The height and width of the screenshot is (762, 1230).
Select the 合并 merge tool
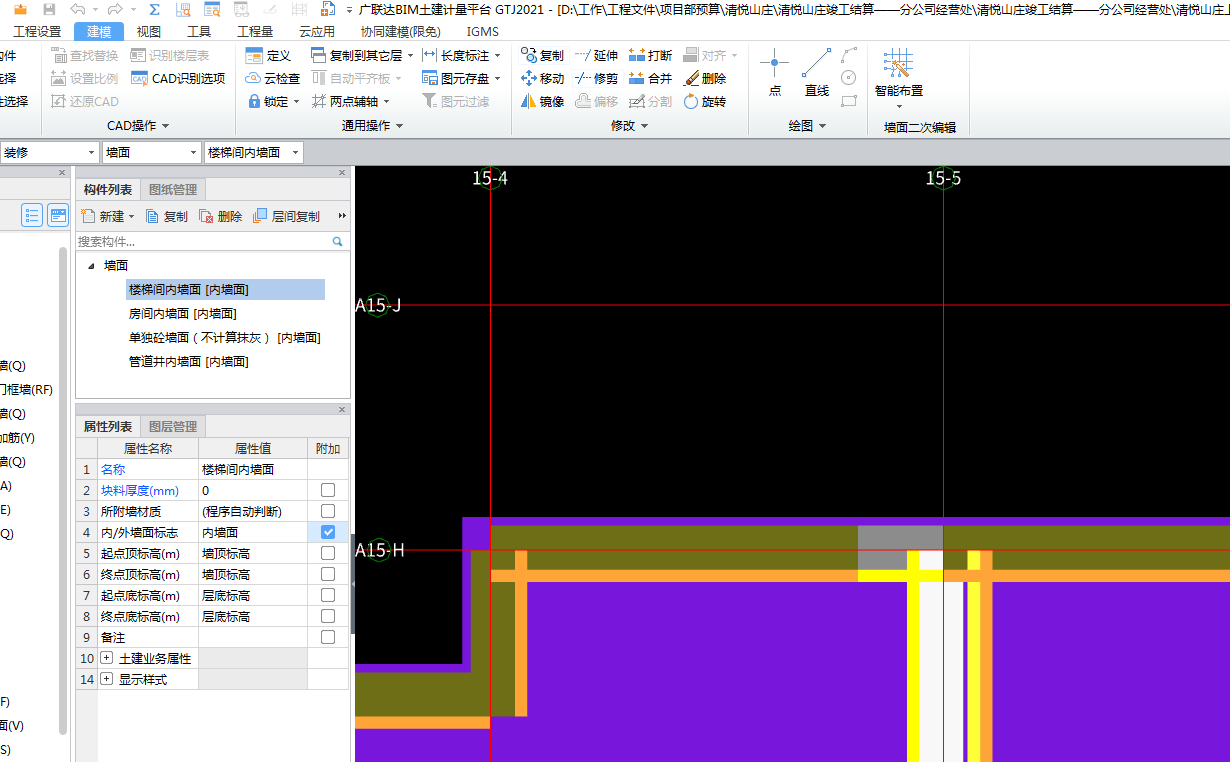tap(650, 78)
